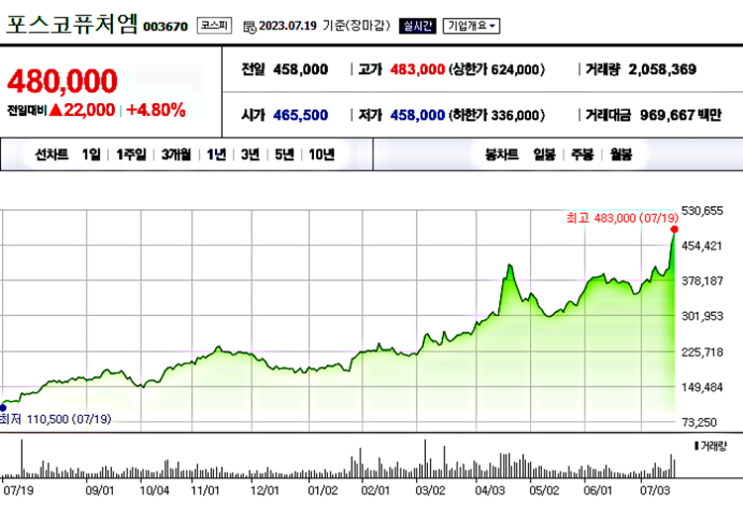This screenshot has width=743, height=517.
Task: Click the 06/01 date axis label
Action: [598, 490]
